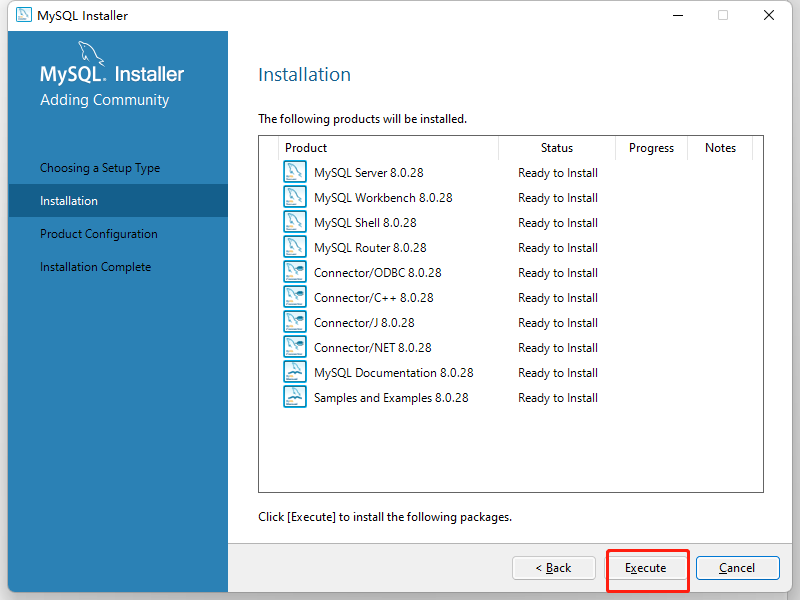The width and height of the screenshot is (800, 600).
Task: Click the Connector/C++ 8.0.28 product icon
Action: click(x=295, y=297)
